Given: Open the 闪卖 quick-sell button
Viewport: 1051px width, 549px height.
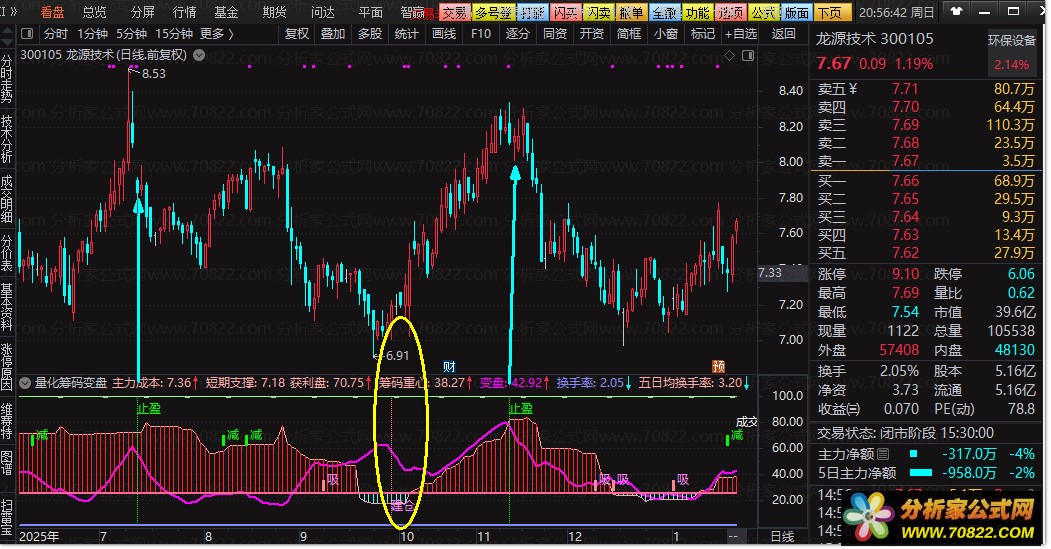Looking at the screenshot, I should click(598, 13).
